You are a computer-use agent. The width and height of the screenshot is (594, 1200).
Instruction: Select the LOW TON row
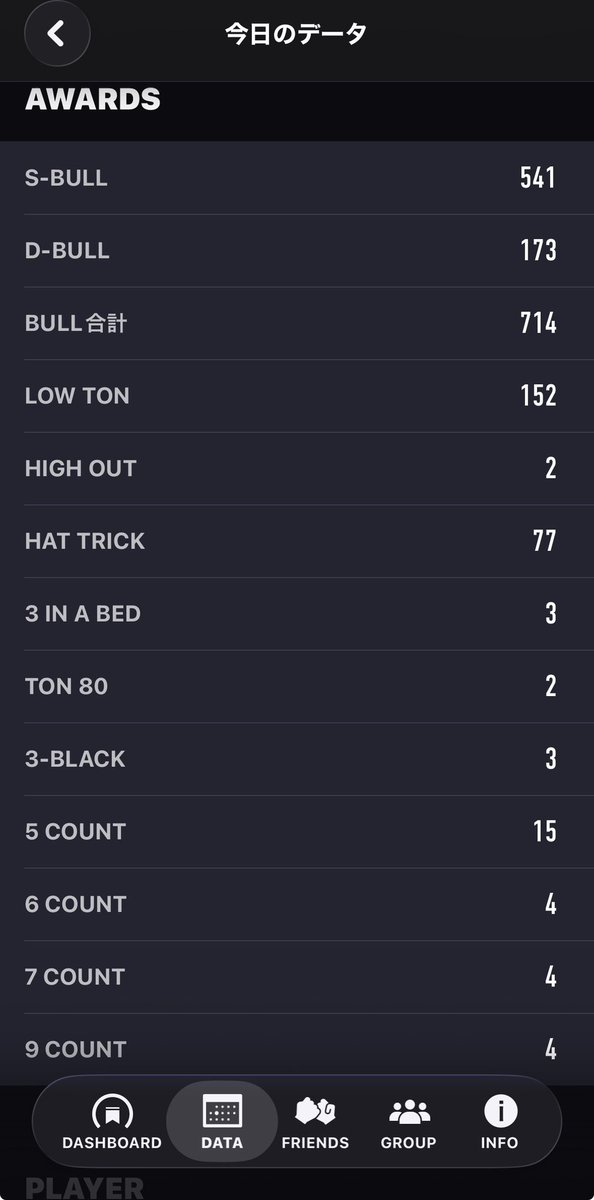click(x=291, y=396)
